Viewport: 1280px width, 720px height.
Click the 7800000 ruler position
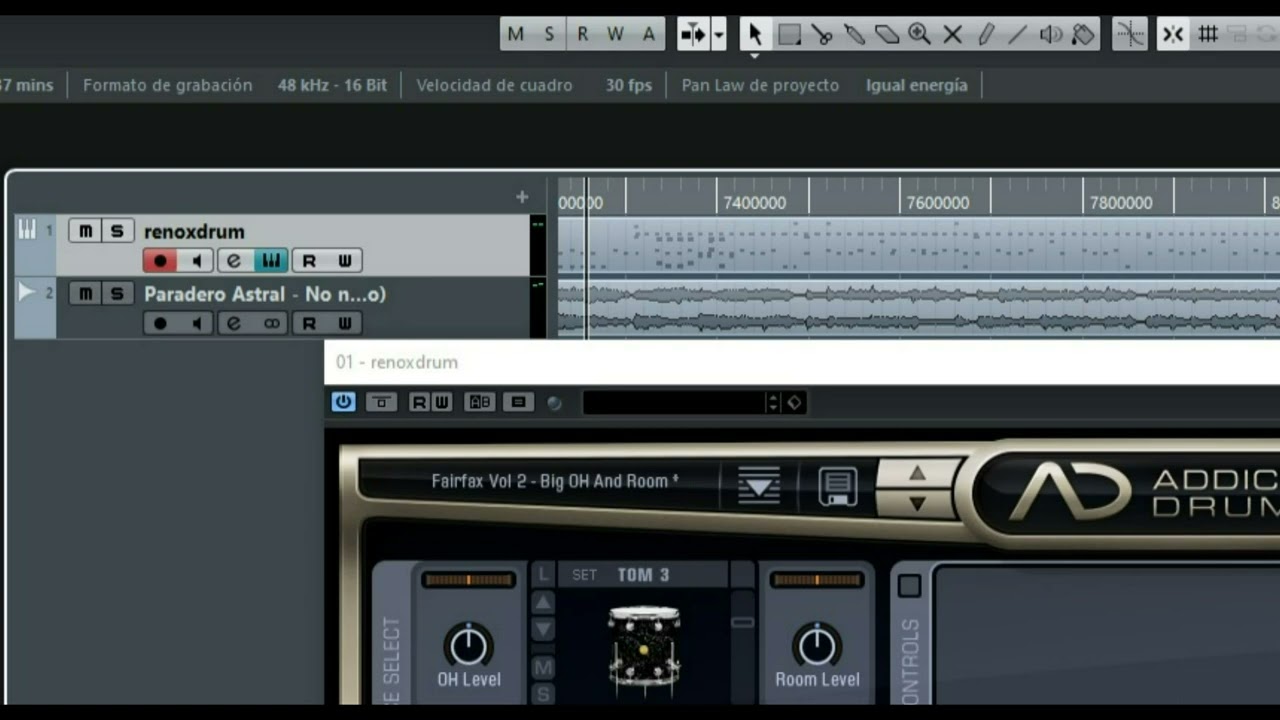coord(1121,202)
